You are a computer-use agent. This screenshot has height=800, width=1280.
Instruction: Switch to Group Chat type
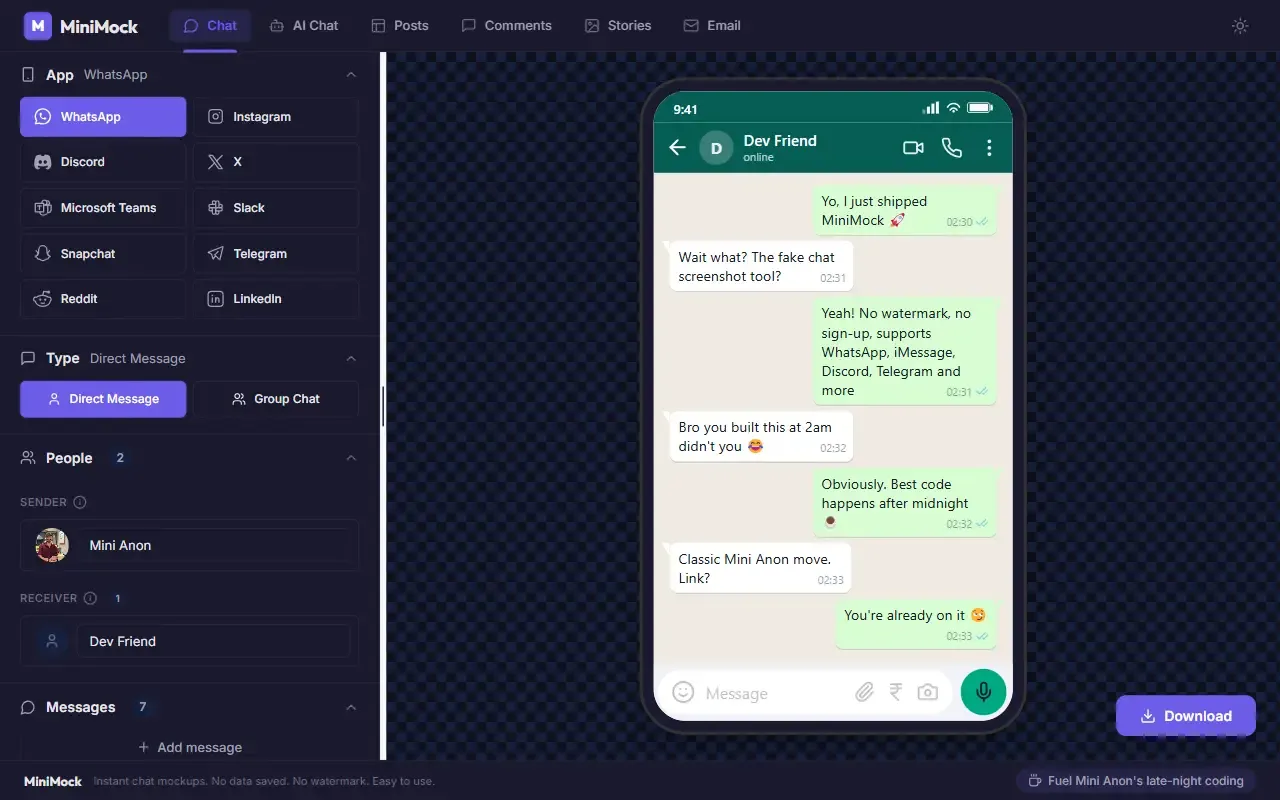(x=276, y=399)
